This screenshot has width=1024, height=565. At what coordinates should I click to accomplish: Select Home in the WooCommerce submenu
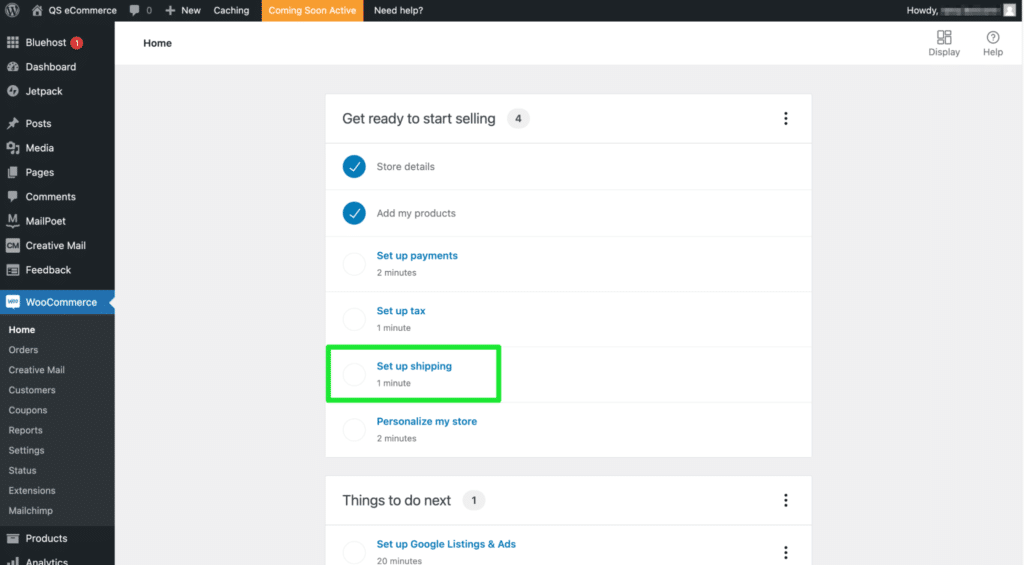click(x=22, y=330)
